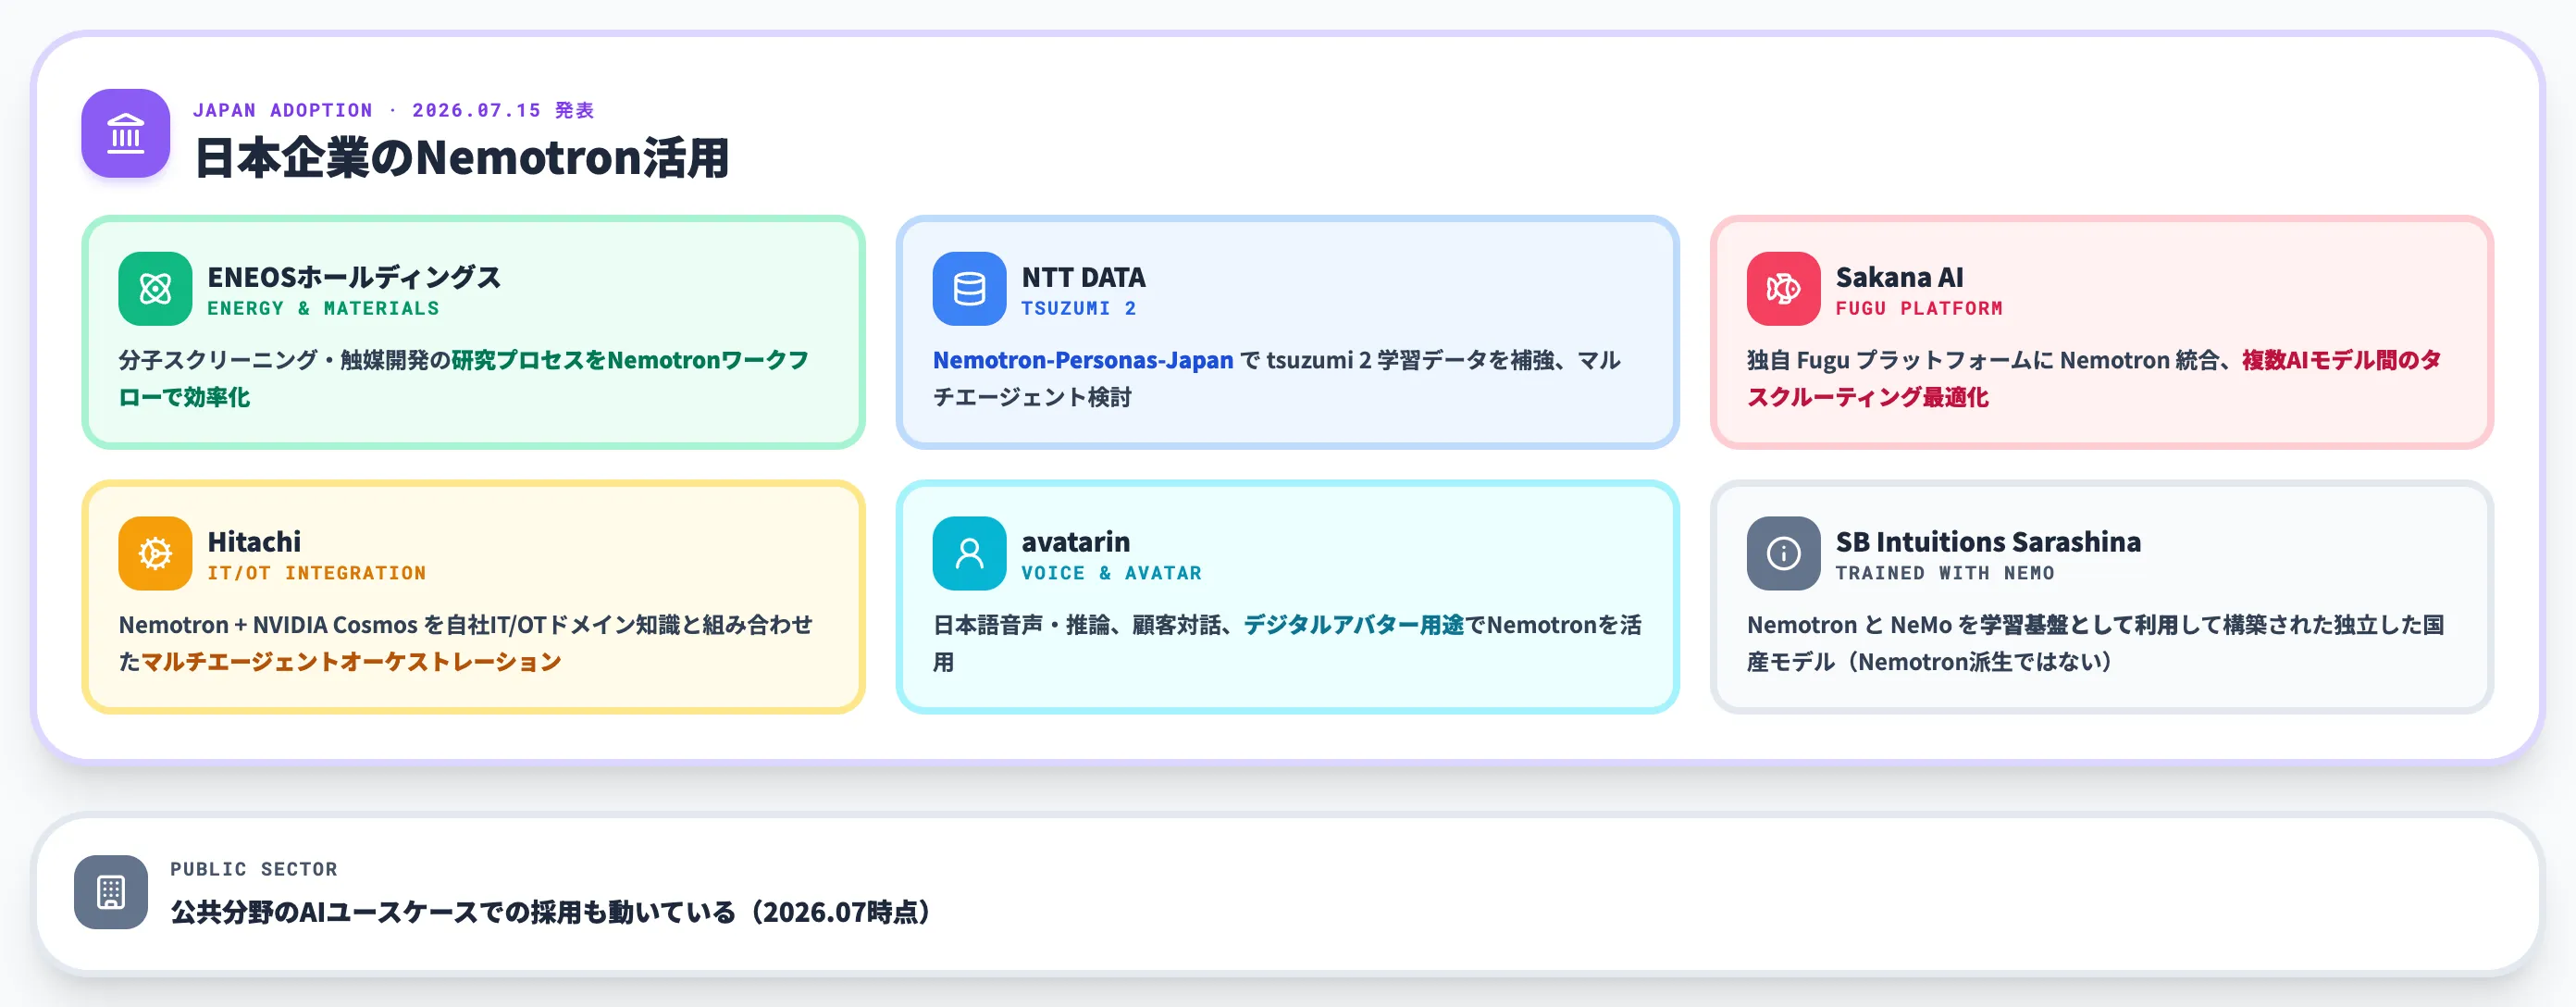Click the 公共分野のAIユースケース headline
The width and height of the screenshot is (2576, 1007).
coord(550,912)
